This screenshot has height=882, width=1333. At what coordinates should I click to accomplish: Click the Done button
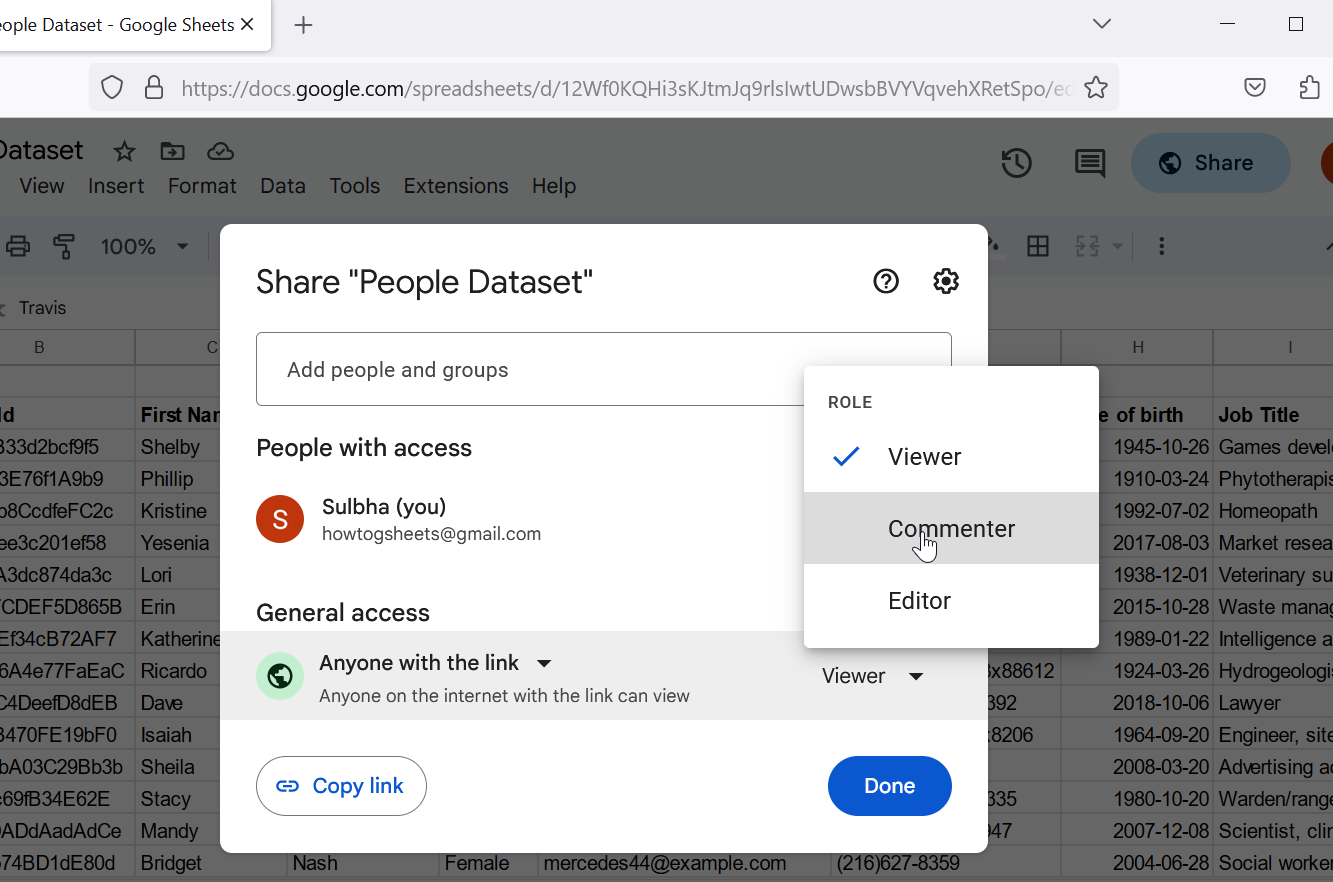[890, 786]
